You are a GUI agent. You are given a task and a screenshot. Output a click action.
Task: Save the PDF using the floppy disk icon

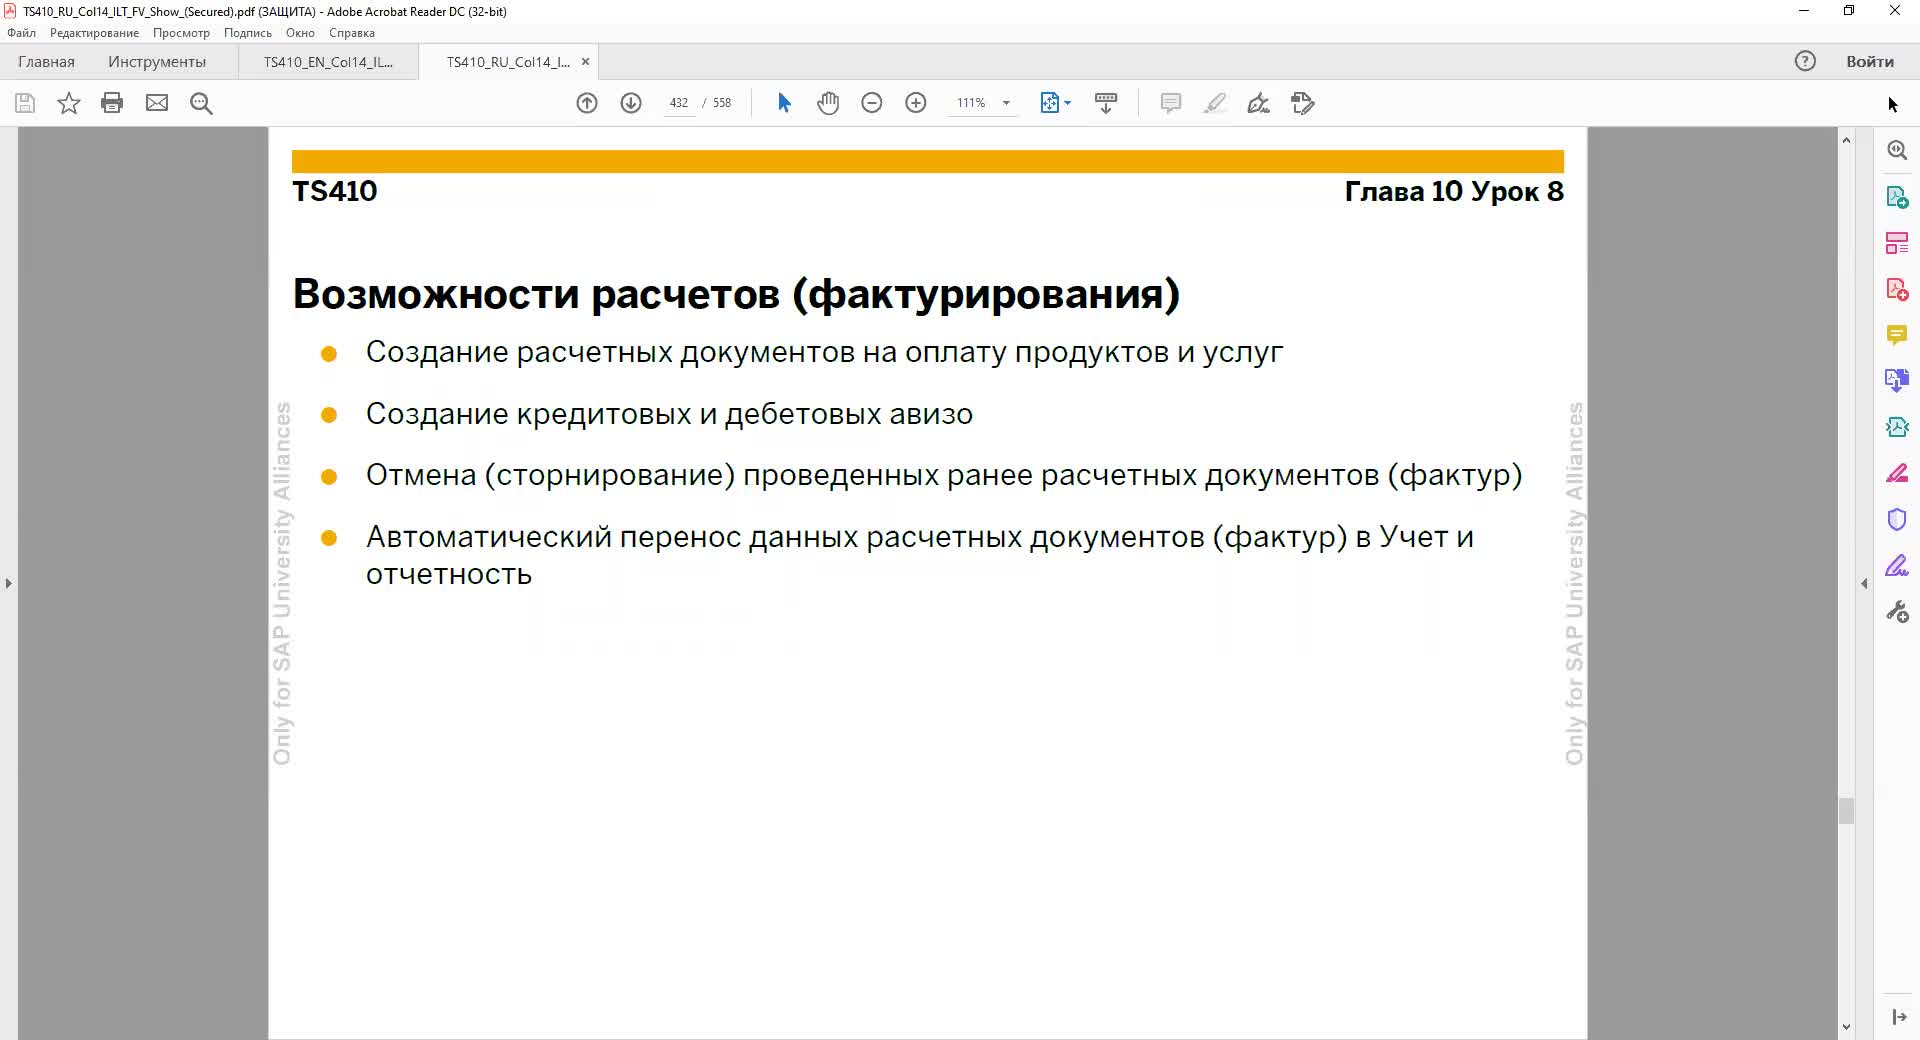[x=25, y=103]
